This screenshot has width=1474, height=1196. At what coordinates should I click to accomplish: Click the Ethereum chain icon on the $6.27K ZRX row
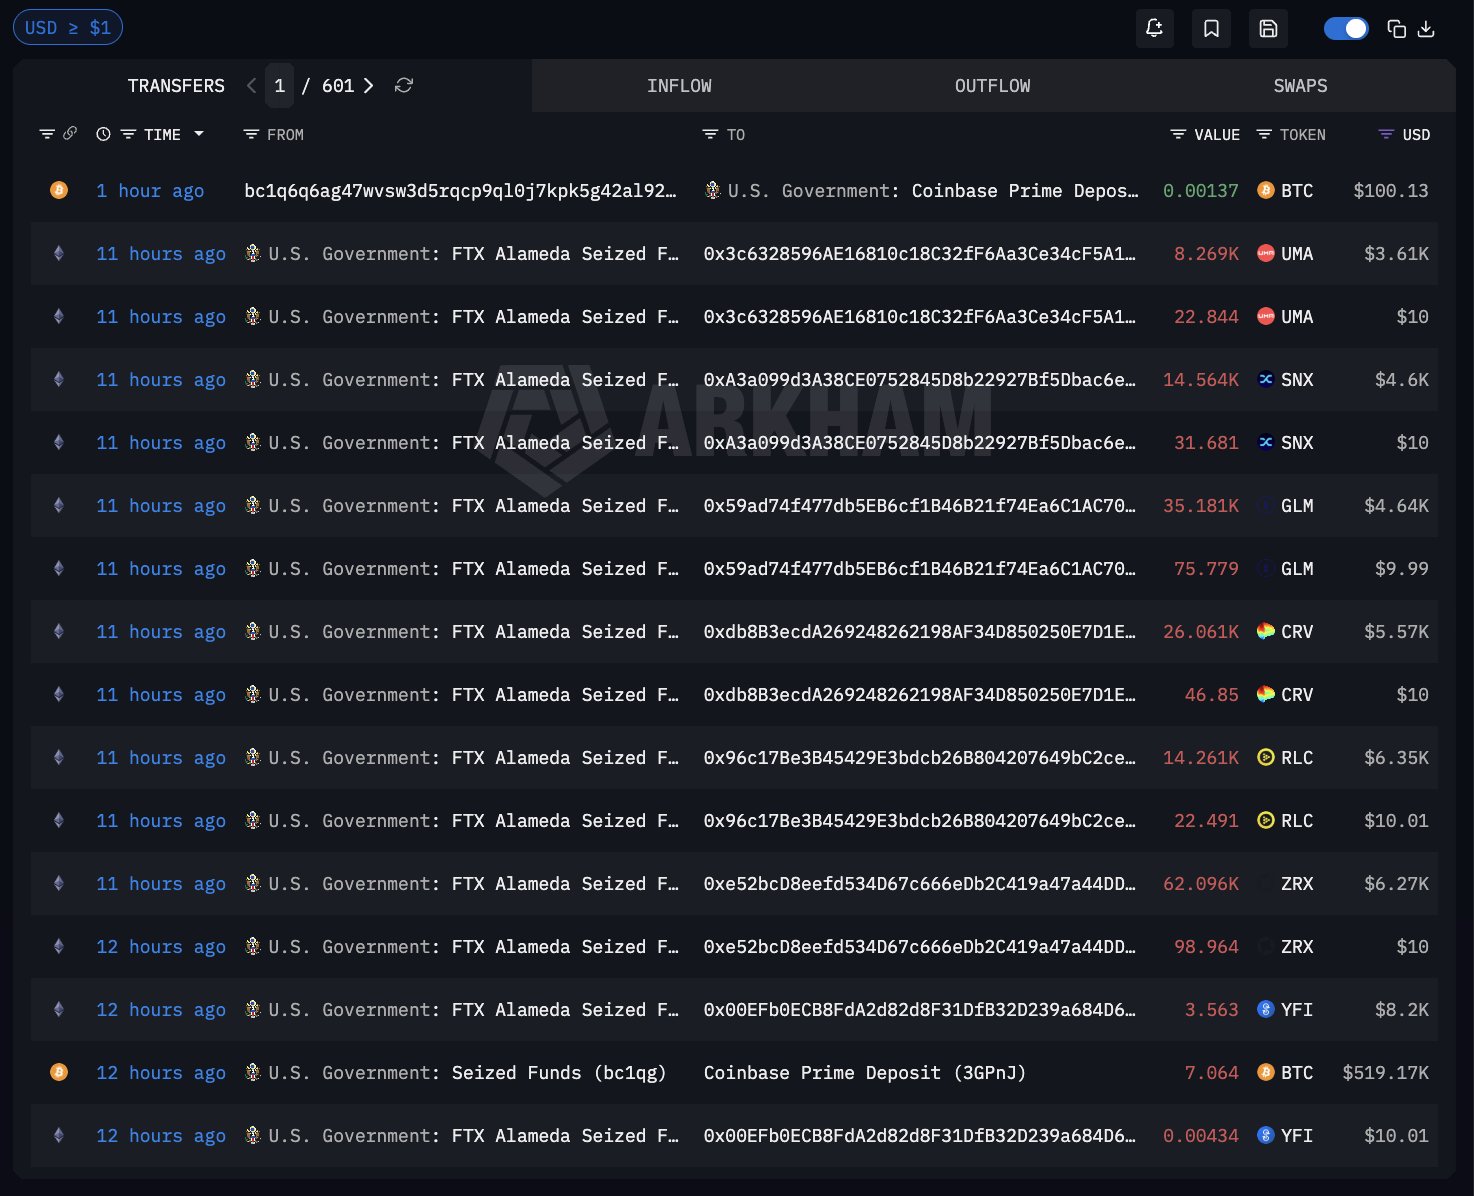pyautogui.click(x=59, y=884)
